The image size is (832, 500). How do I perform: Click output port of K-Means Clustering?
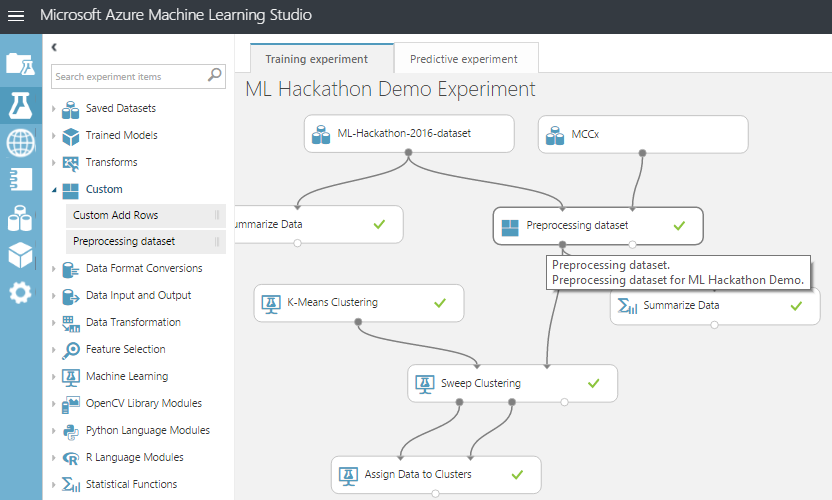pos(358,322)
